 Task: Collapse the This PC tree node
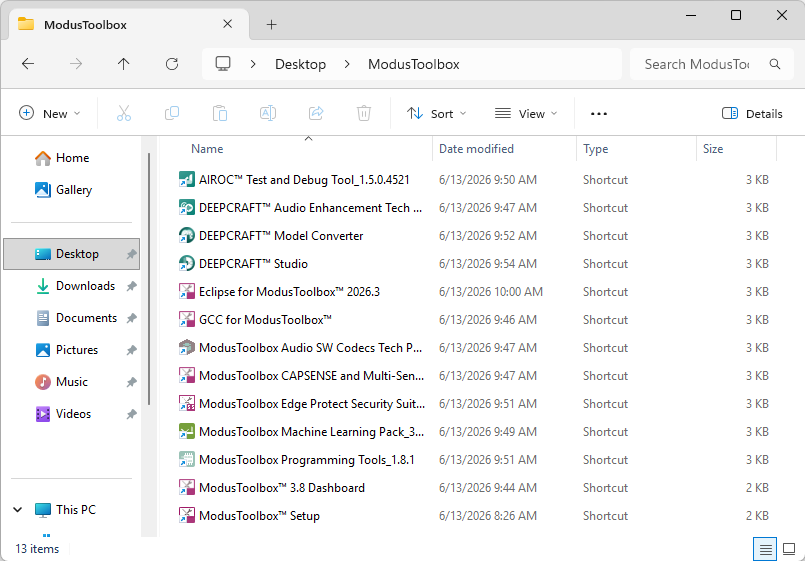[17, 510]
